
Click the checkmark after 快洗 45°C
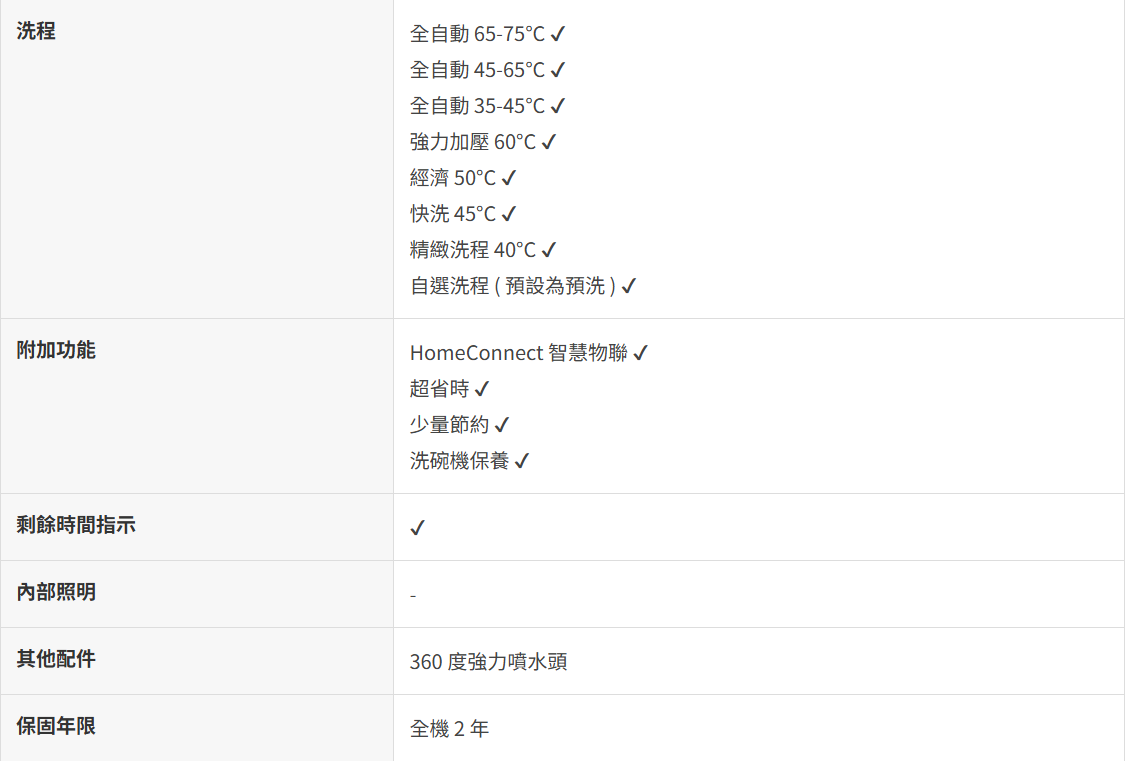point(508,214)
